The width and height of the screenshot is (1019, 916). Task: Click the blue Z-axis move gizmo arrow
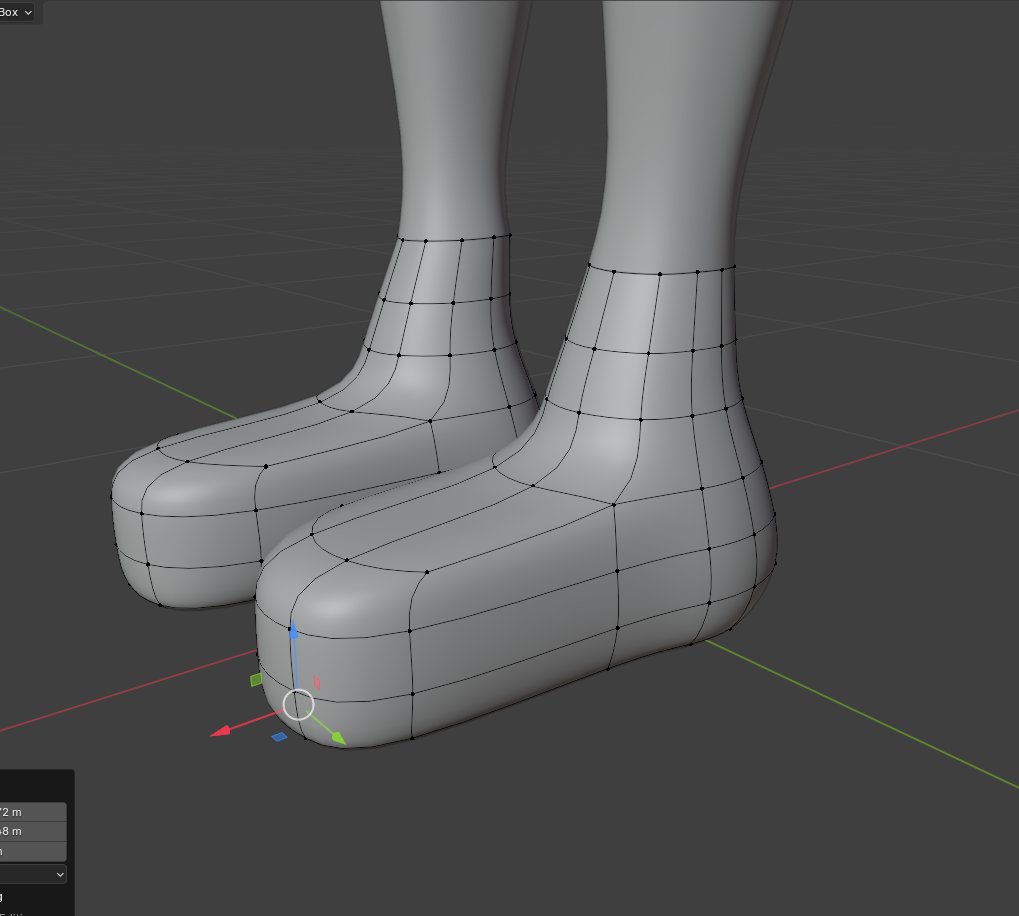pos(293,631)
